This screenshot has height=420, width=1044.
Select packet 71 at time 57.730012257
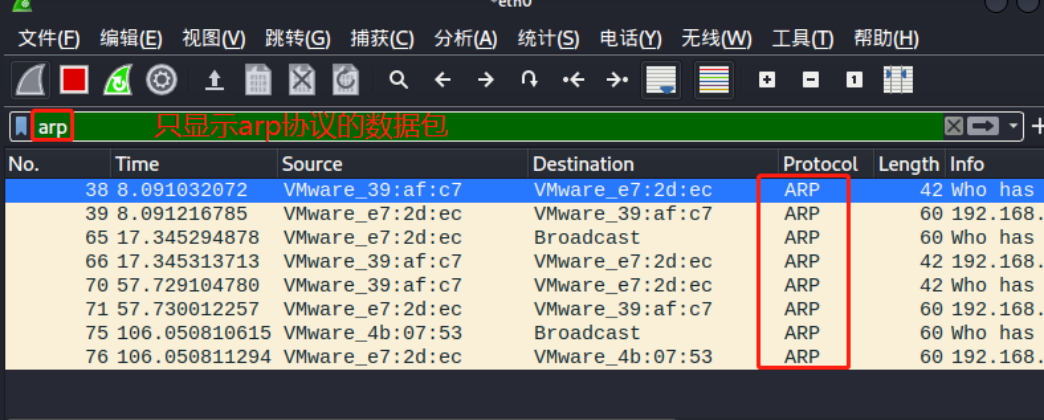[525, 310]
